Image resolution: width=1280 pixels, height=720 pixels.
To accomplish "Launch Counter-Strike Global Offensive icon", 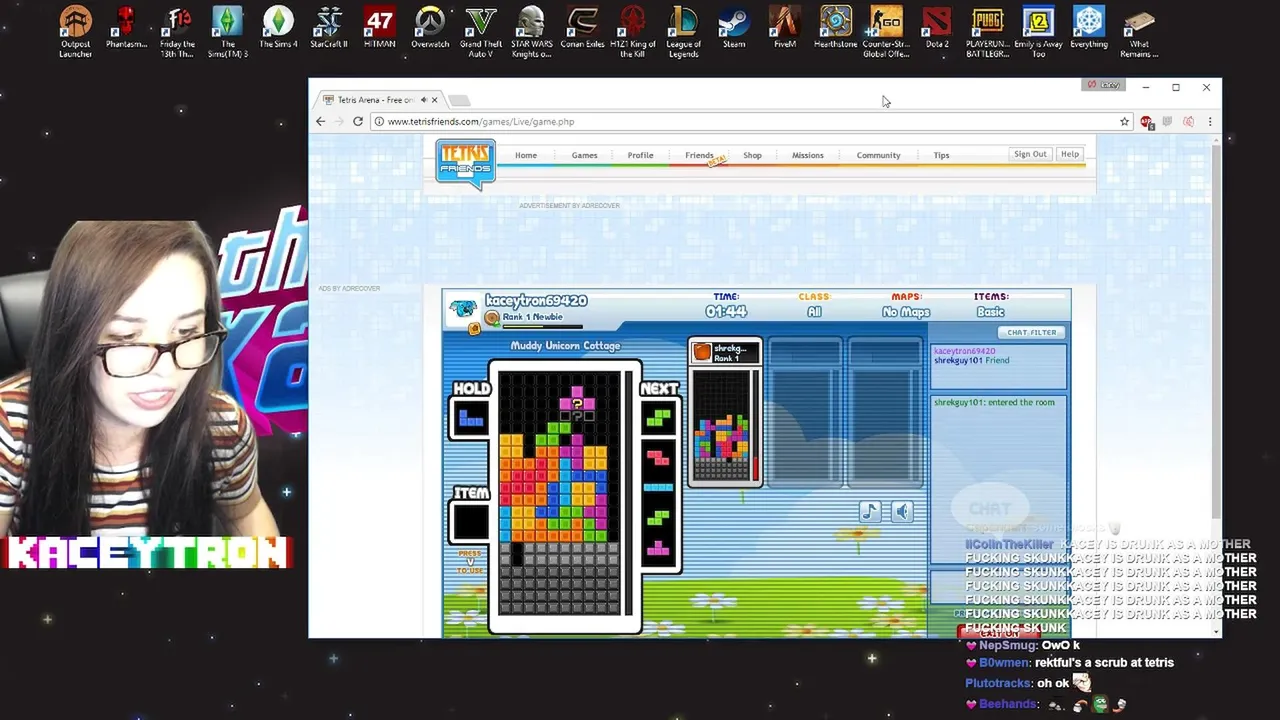I will [x=886, y=32].
